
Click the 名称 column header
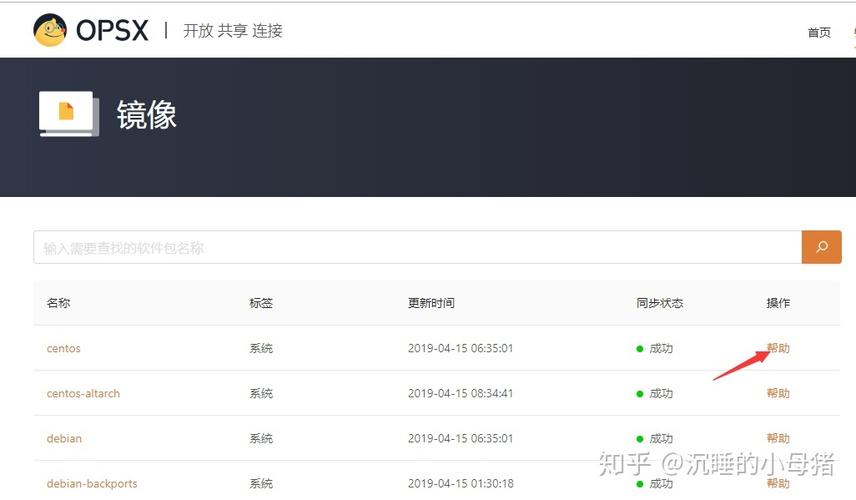tap(58, 303)
